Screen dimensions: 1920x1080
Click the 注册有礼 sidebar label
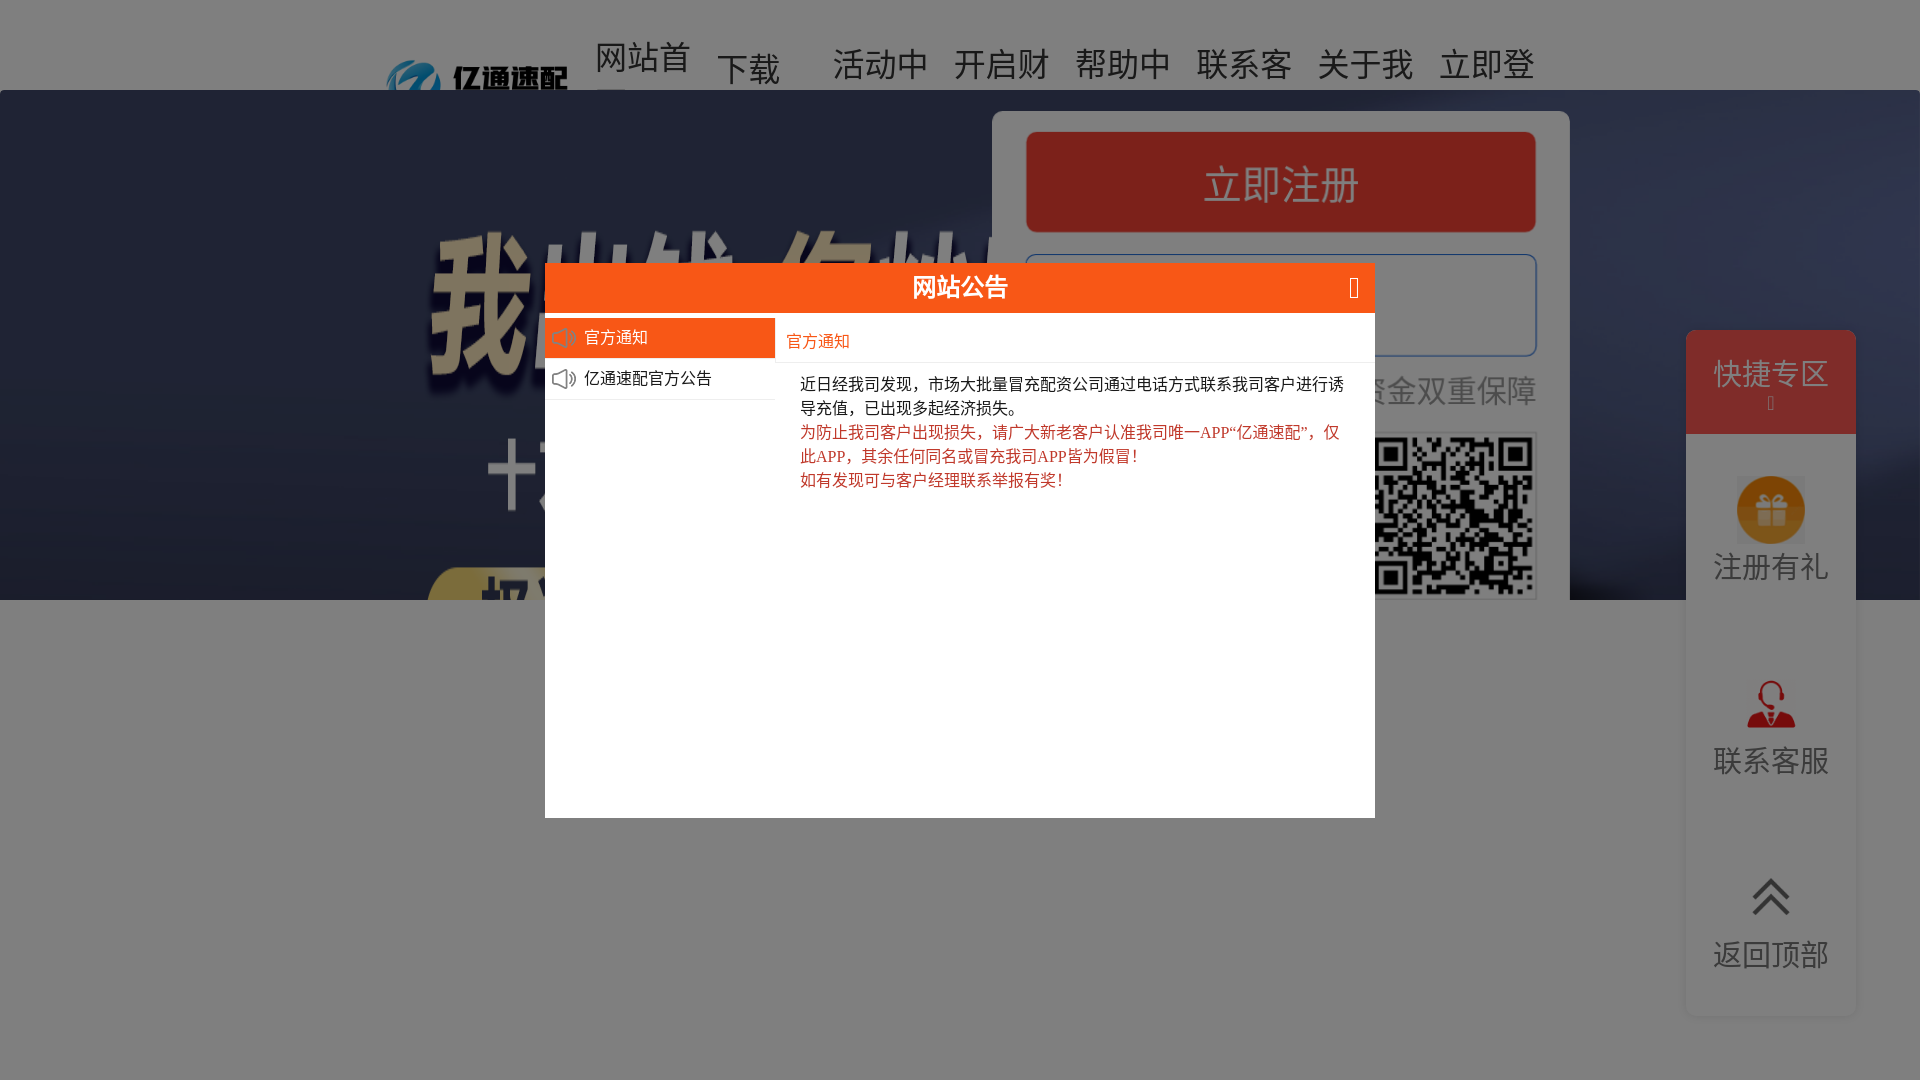(x=1770, y=567)
